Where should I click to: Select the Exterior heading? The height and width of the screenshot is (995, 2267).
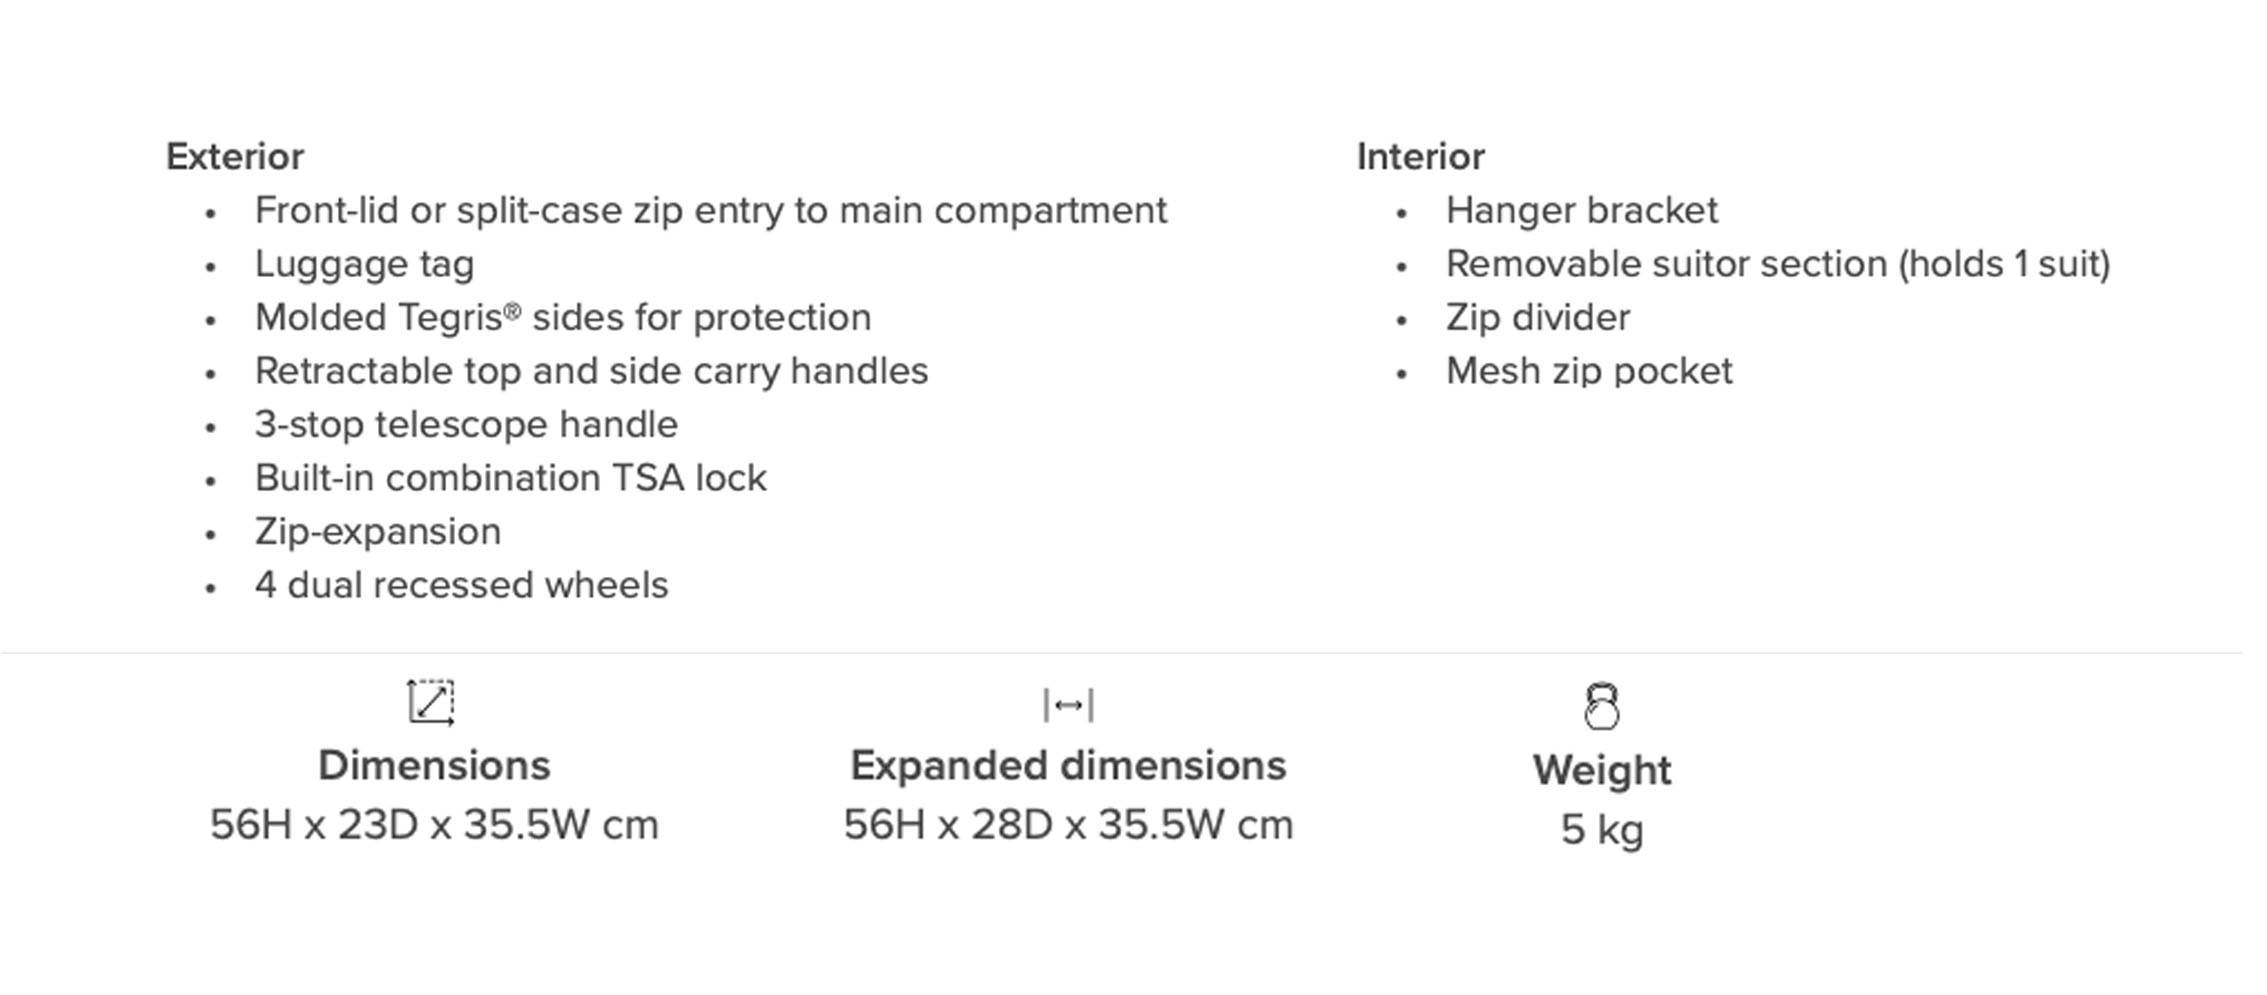coord(235,157)
